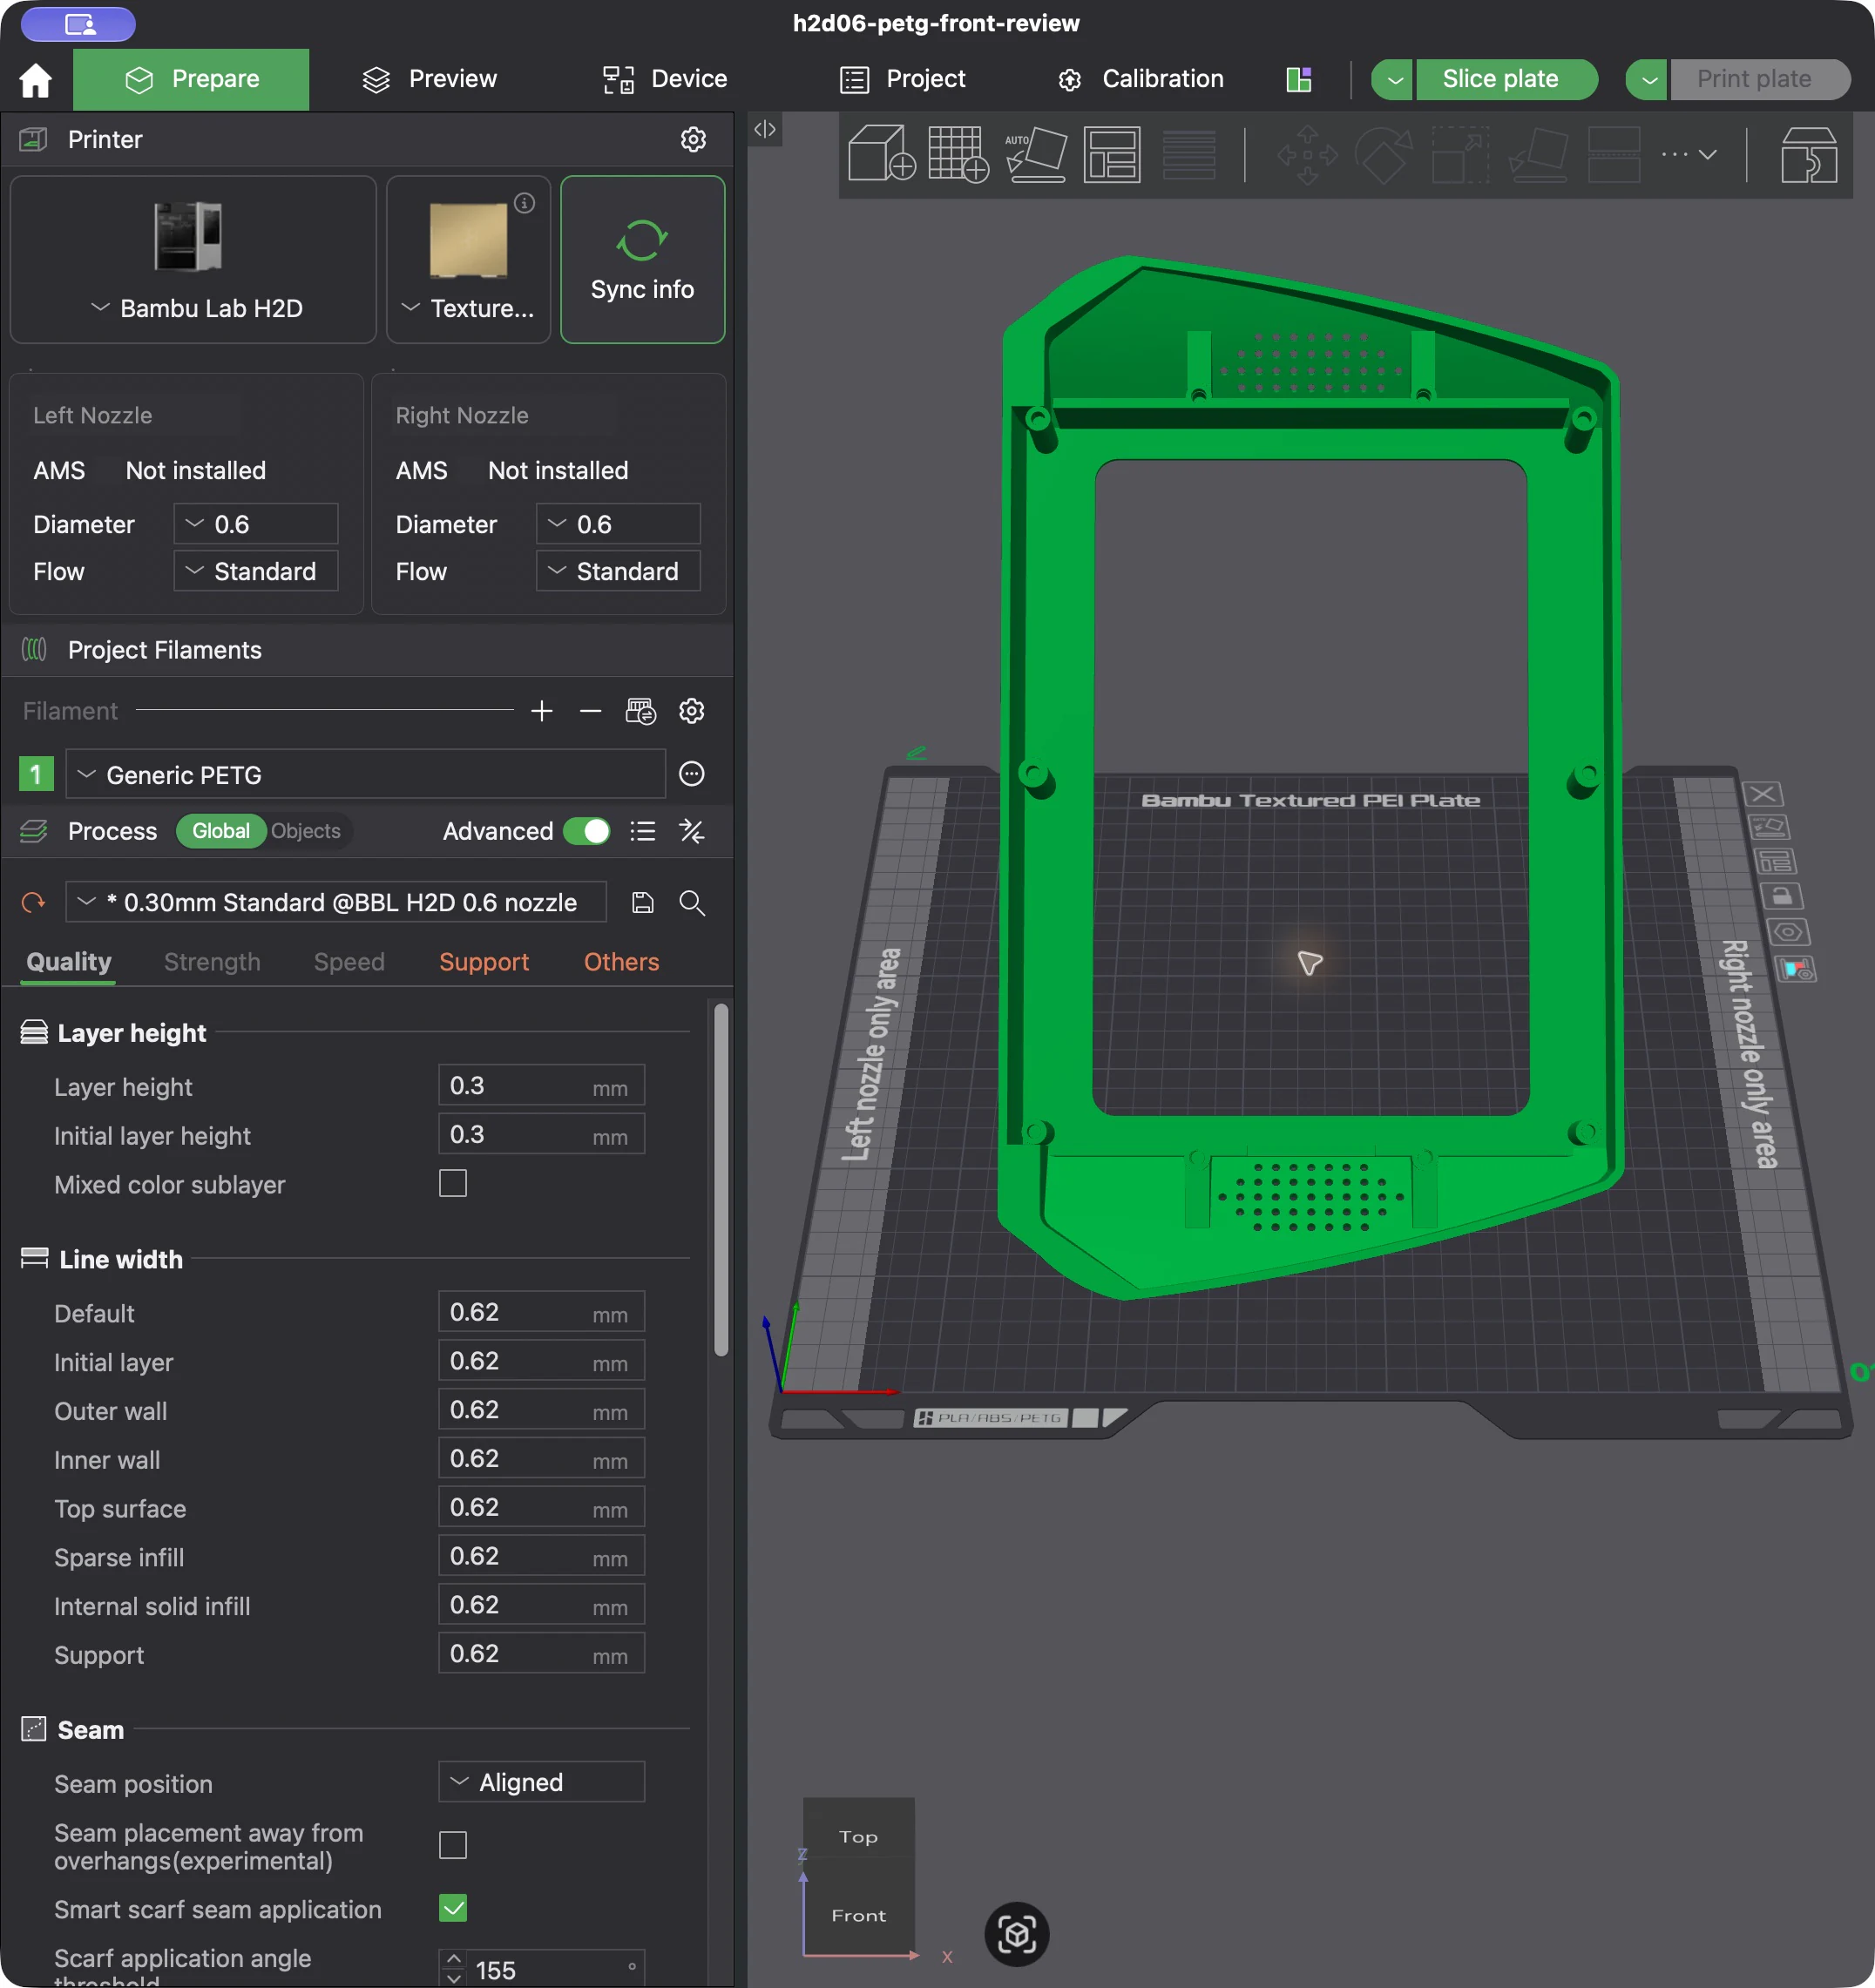Click the Layer height value field
1875x1988 pixels.
[542, 1086]
